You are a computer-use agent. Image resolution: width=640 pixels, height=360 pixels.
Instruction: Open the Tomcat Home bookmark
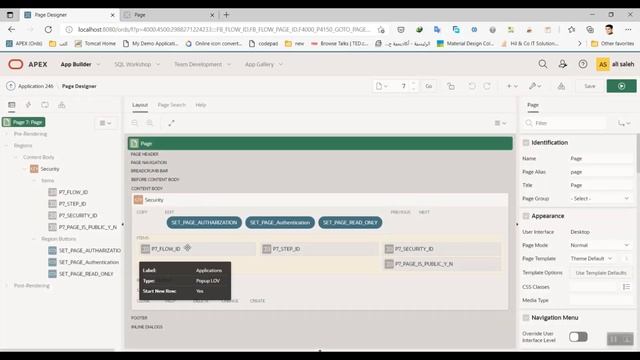pos(95,43)
